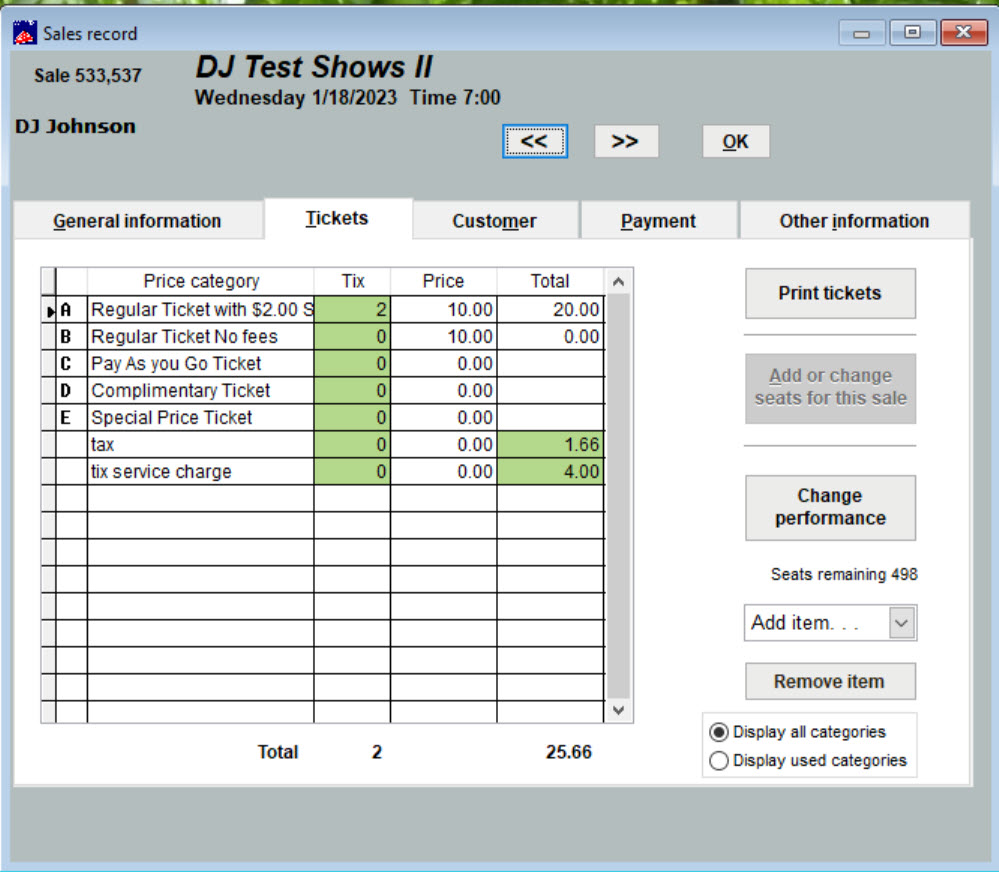This screenshot has width=999, height=872.
Task: Open the Add item dropdown
Action: coord(901,623)
